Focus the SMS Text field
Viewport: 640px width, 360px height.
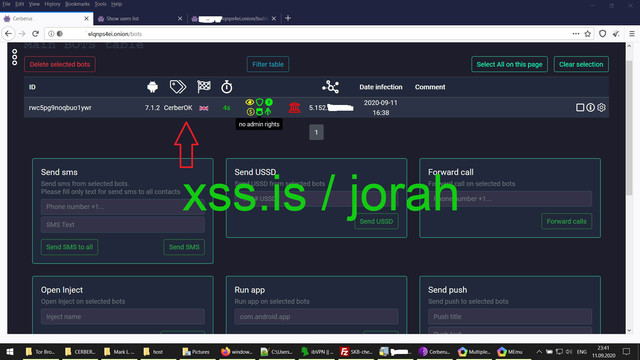[123, 225]
